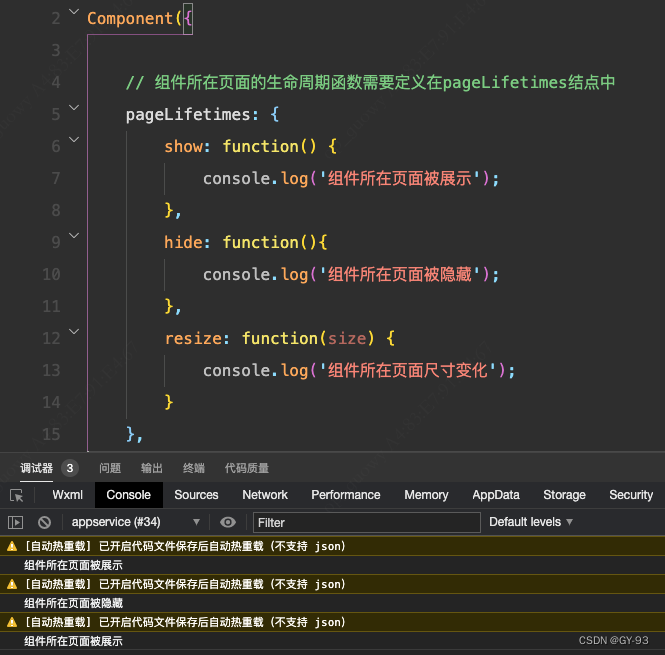Open the AppData tab
Viewport: 665px width, 655px height.
[496, 495]
